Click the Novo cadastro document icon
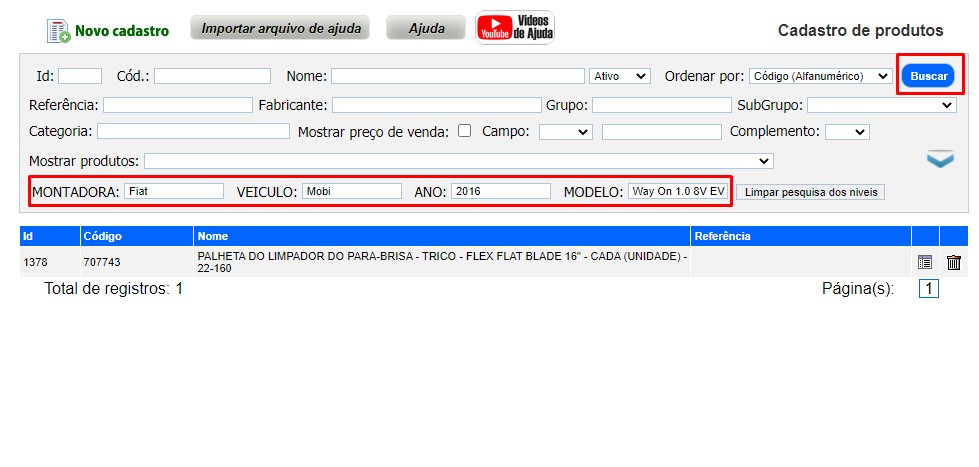The width and height of the screenshot is (979, 467). click(x=59, y=31)
